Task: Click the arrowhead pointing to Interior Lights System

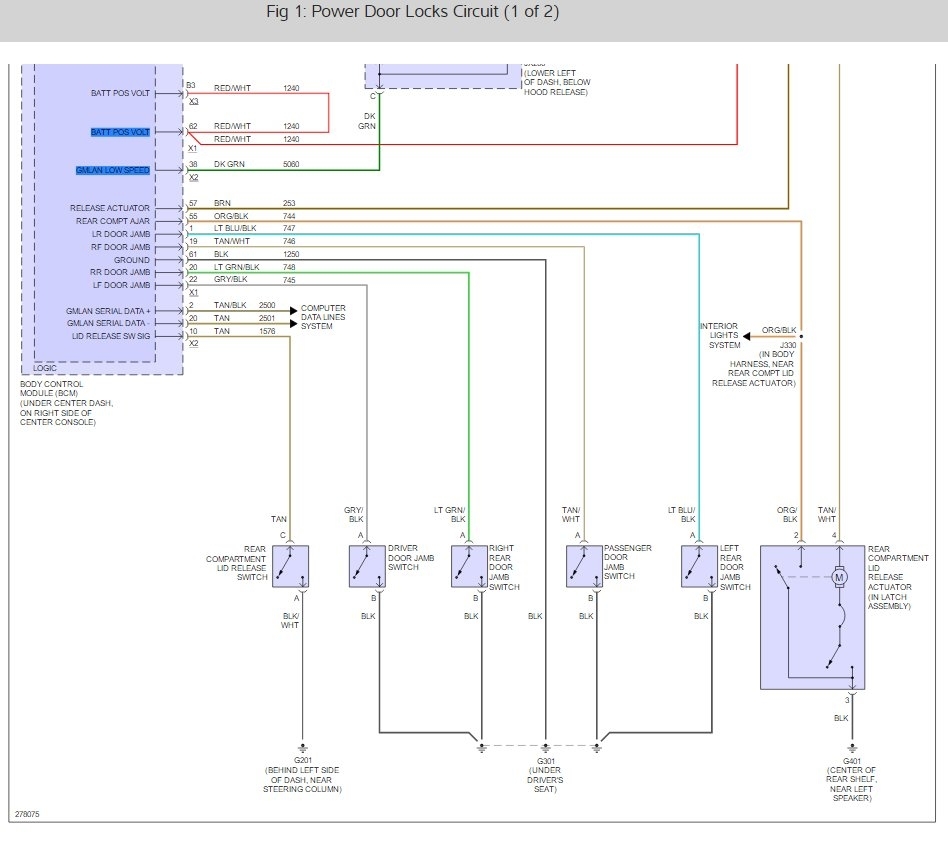Action: (x=747, y=336)
